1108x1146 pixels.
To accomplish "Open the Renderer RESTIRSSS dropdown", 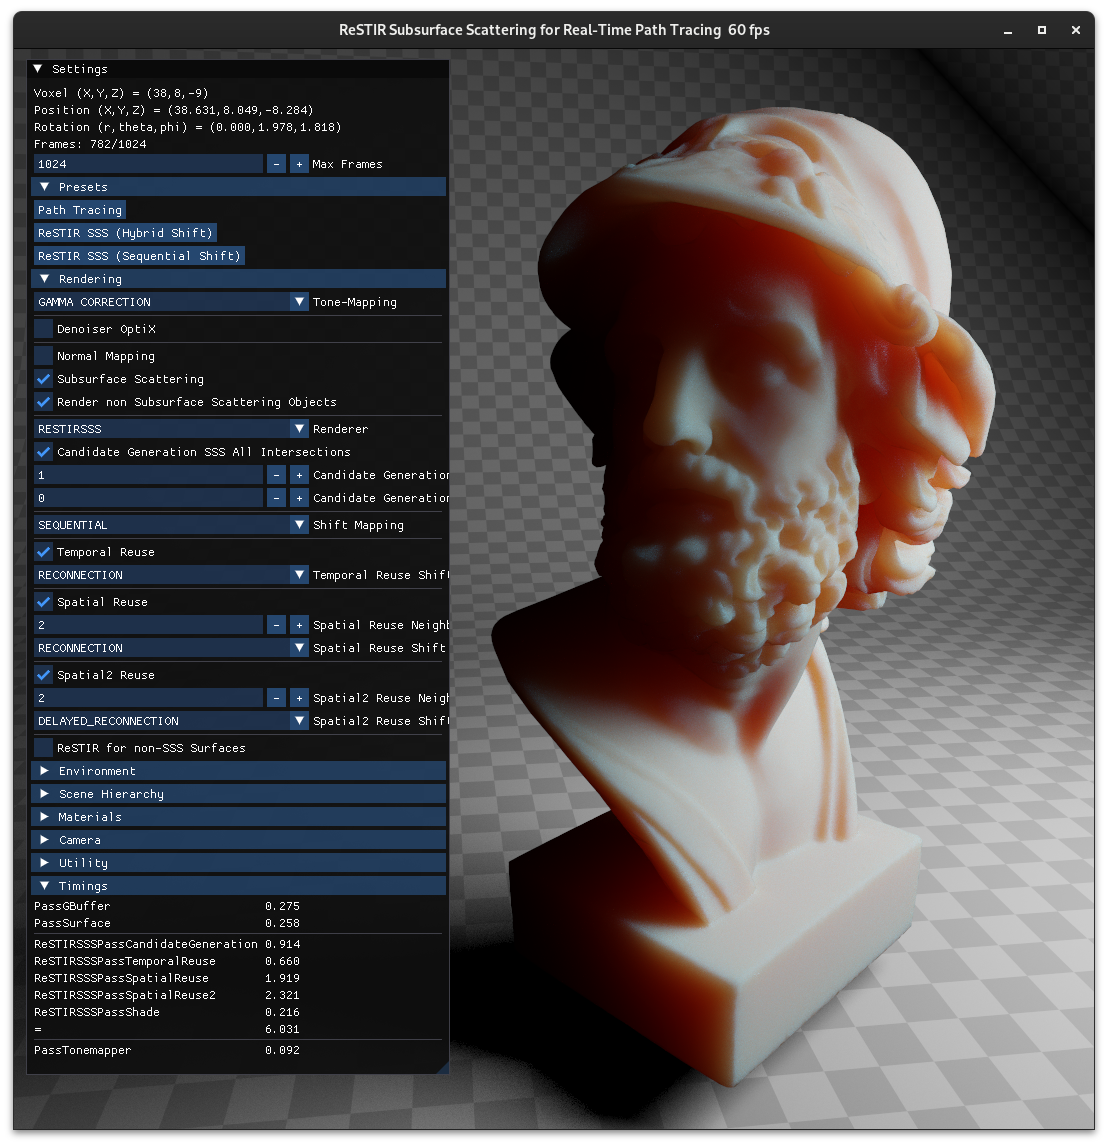I will 171,429.
